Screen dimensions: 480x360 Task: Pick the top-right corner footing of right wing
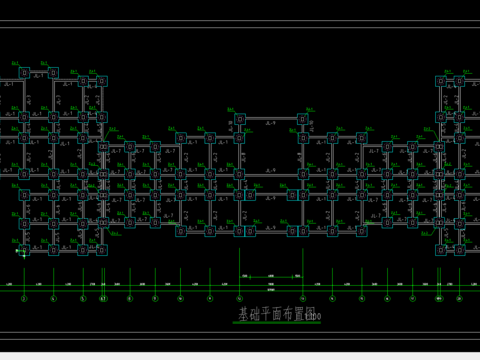tap(459, 81)
